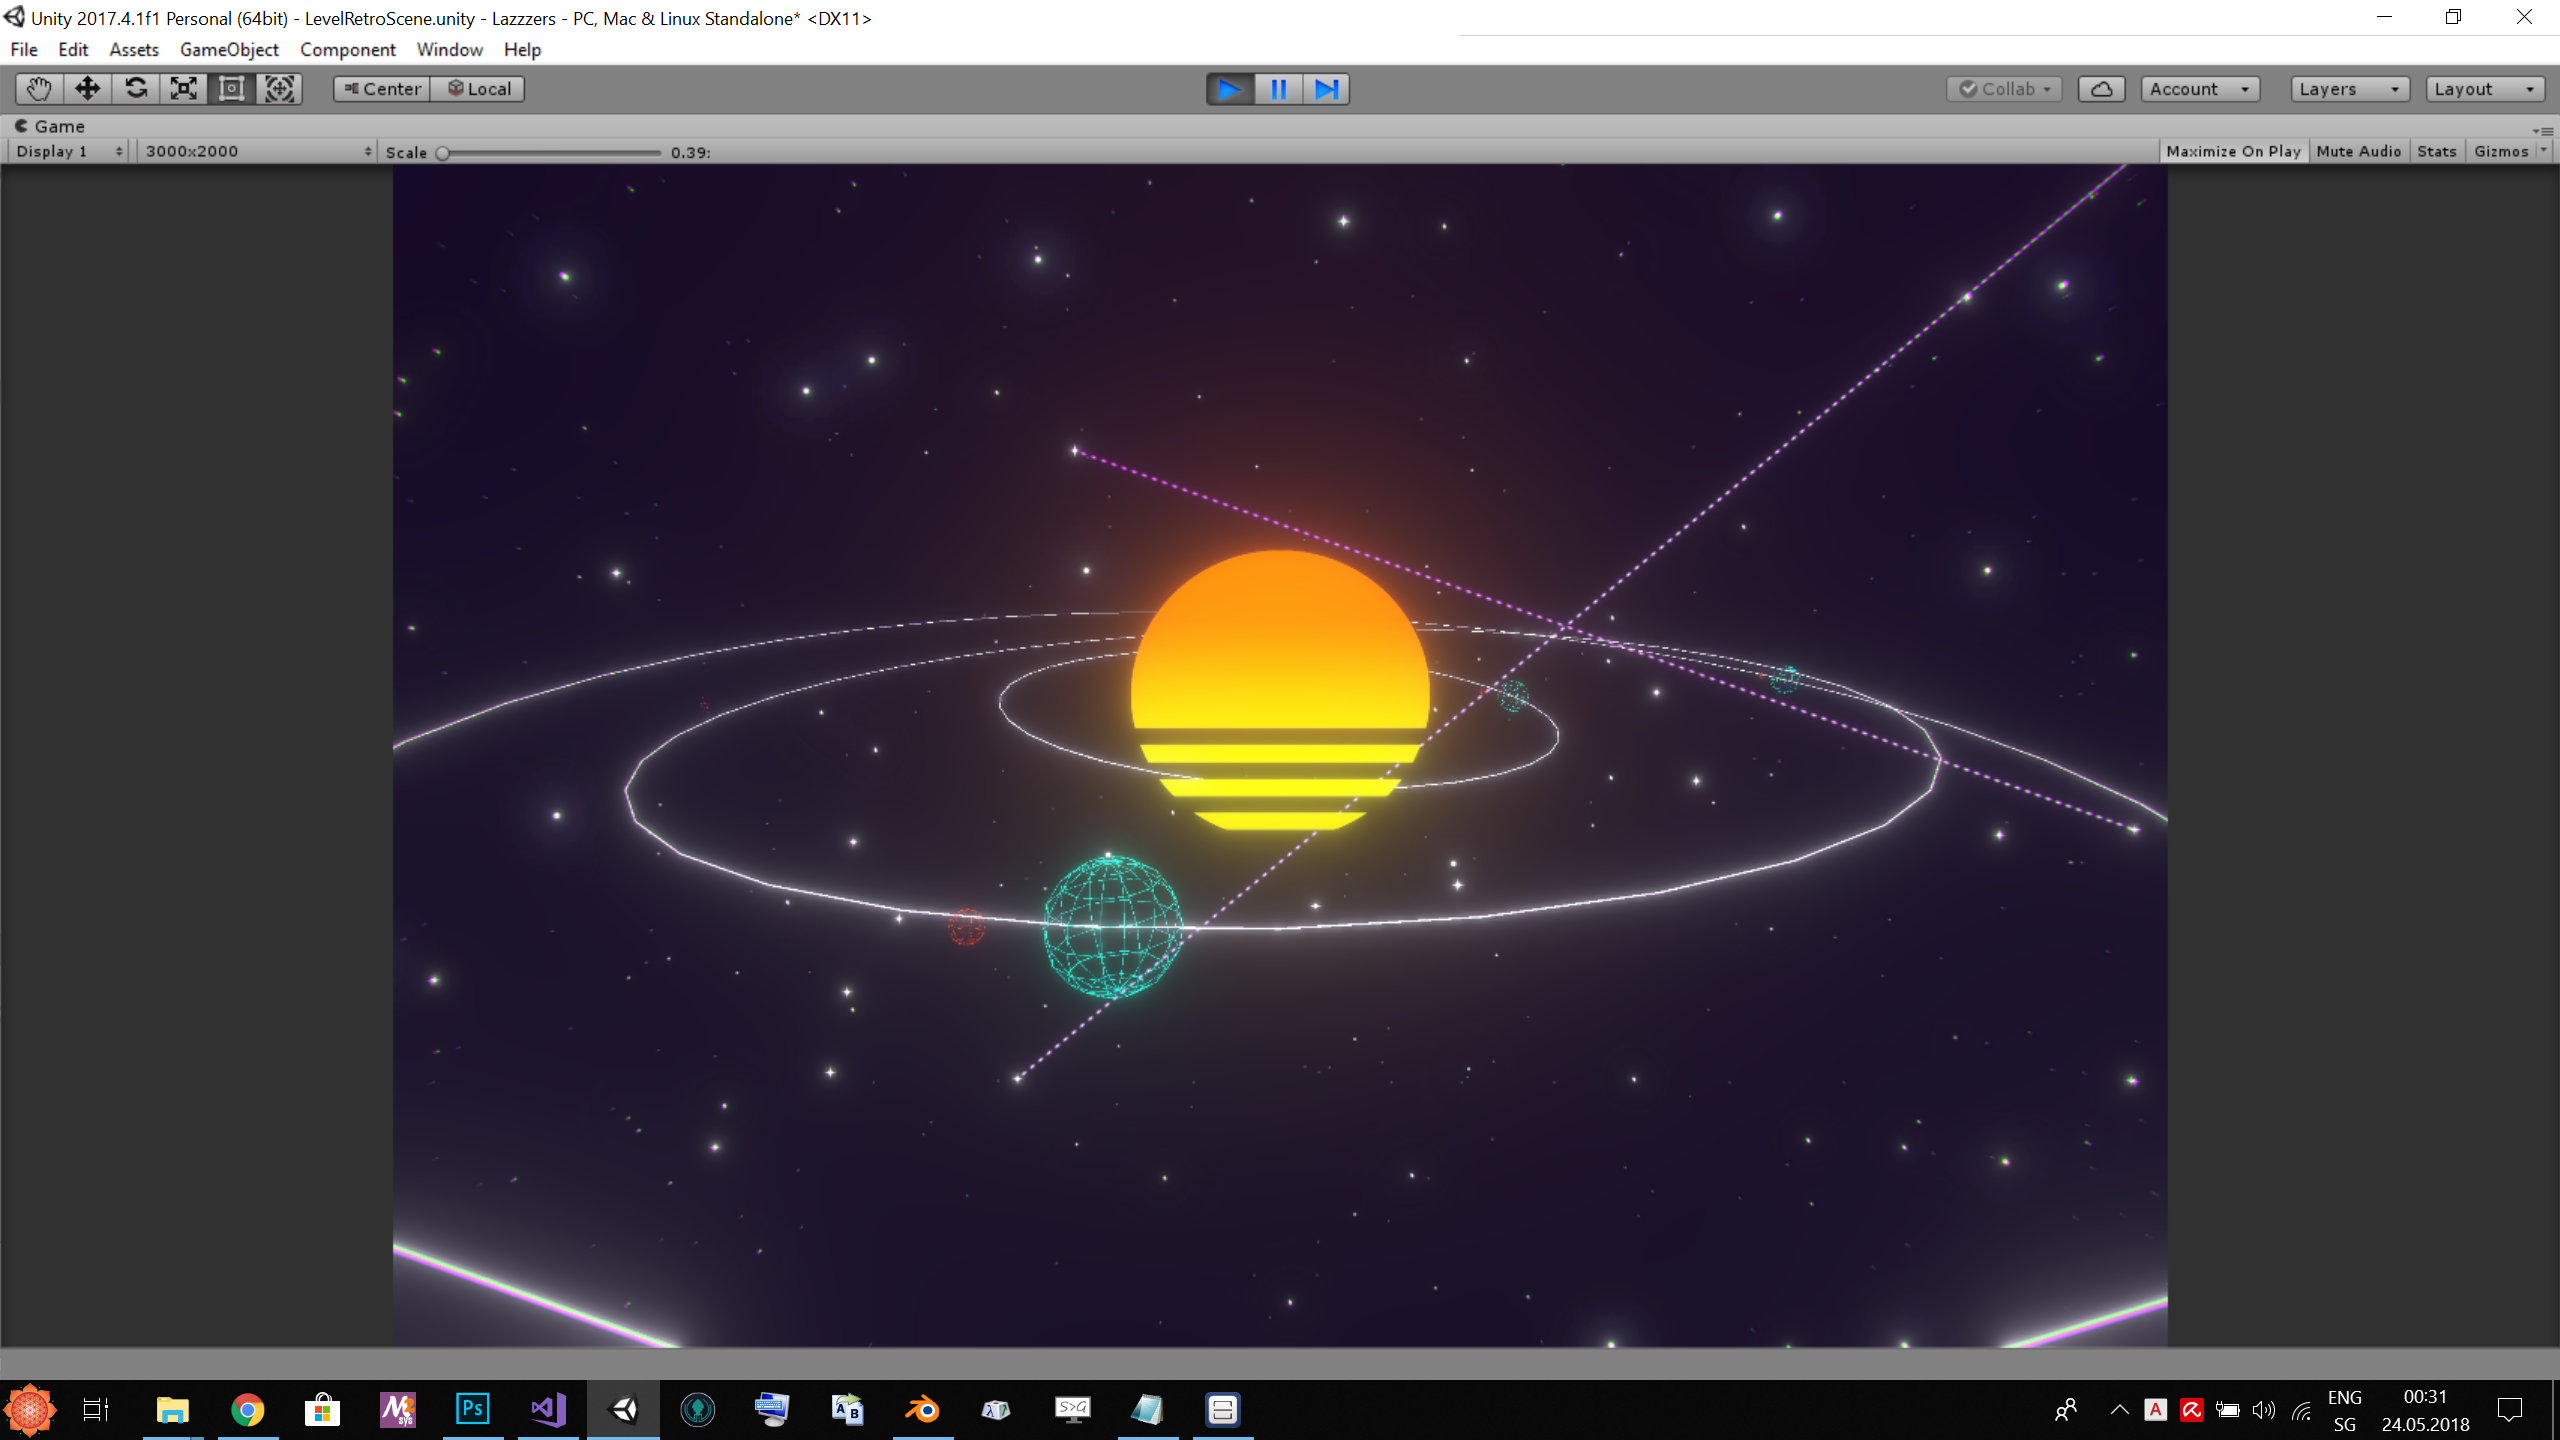The image size is (2560, 1440).
Task: Open the GameObject menu
Action: coord(229,49)
